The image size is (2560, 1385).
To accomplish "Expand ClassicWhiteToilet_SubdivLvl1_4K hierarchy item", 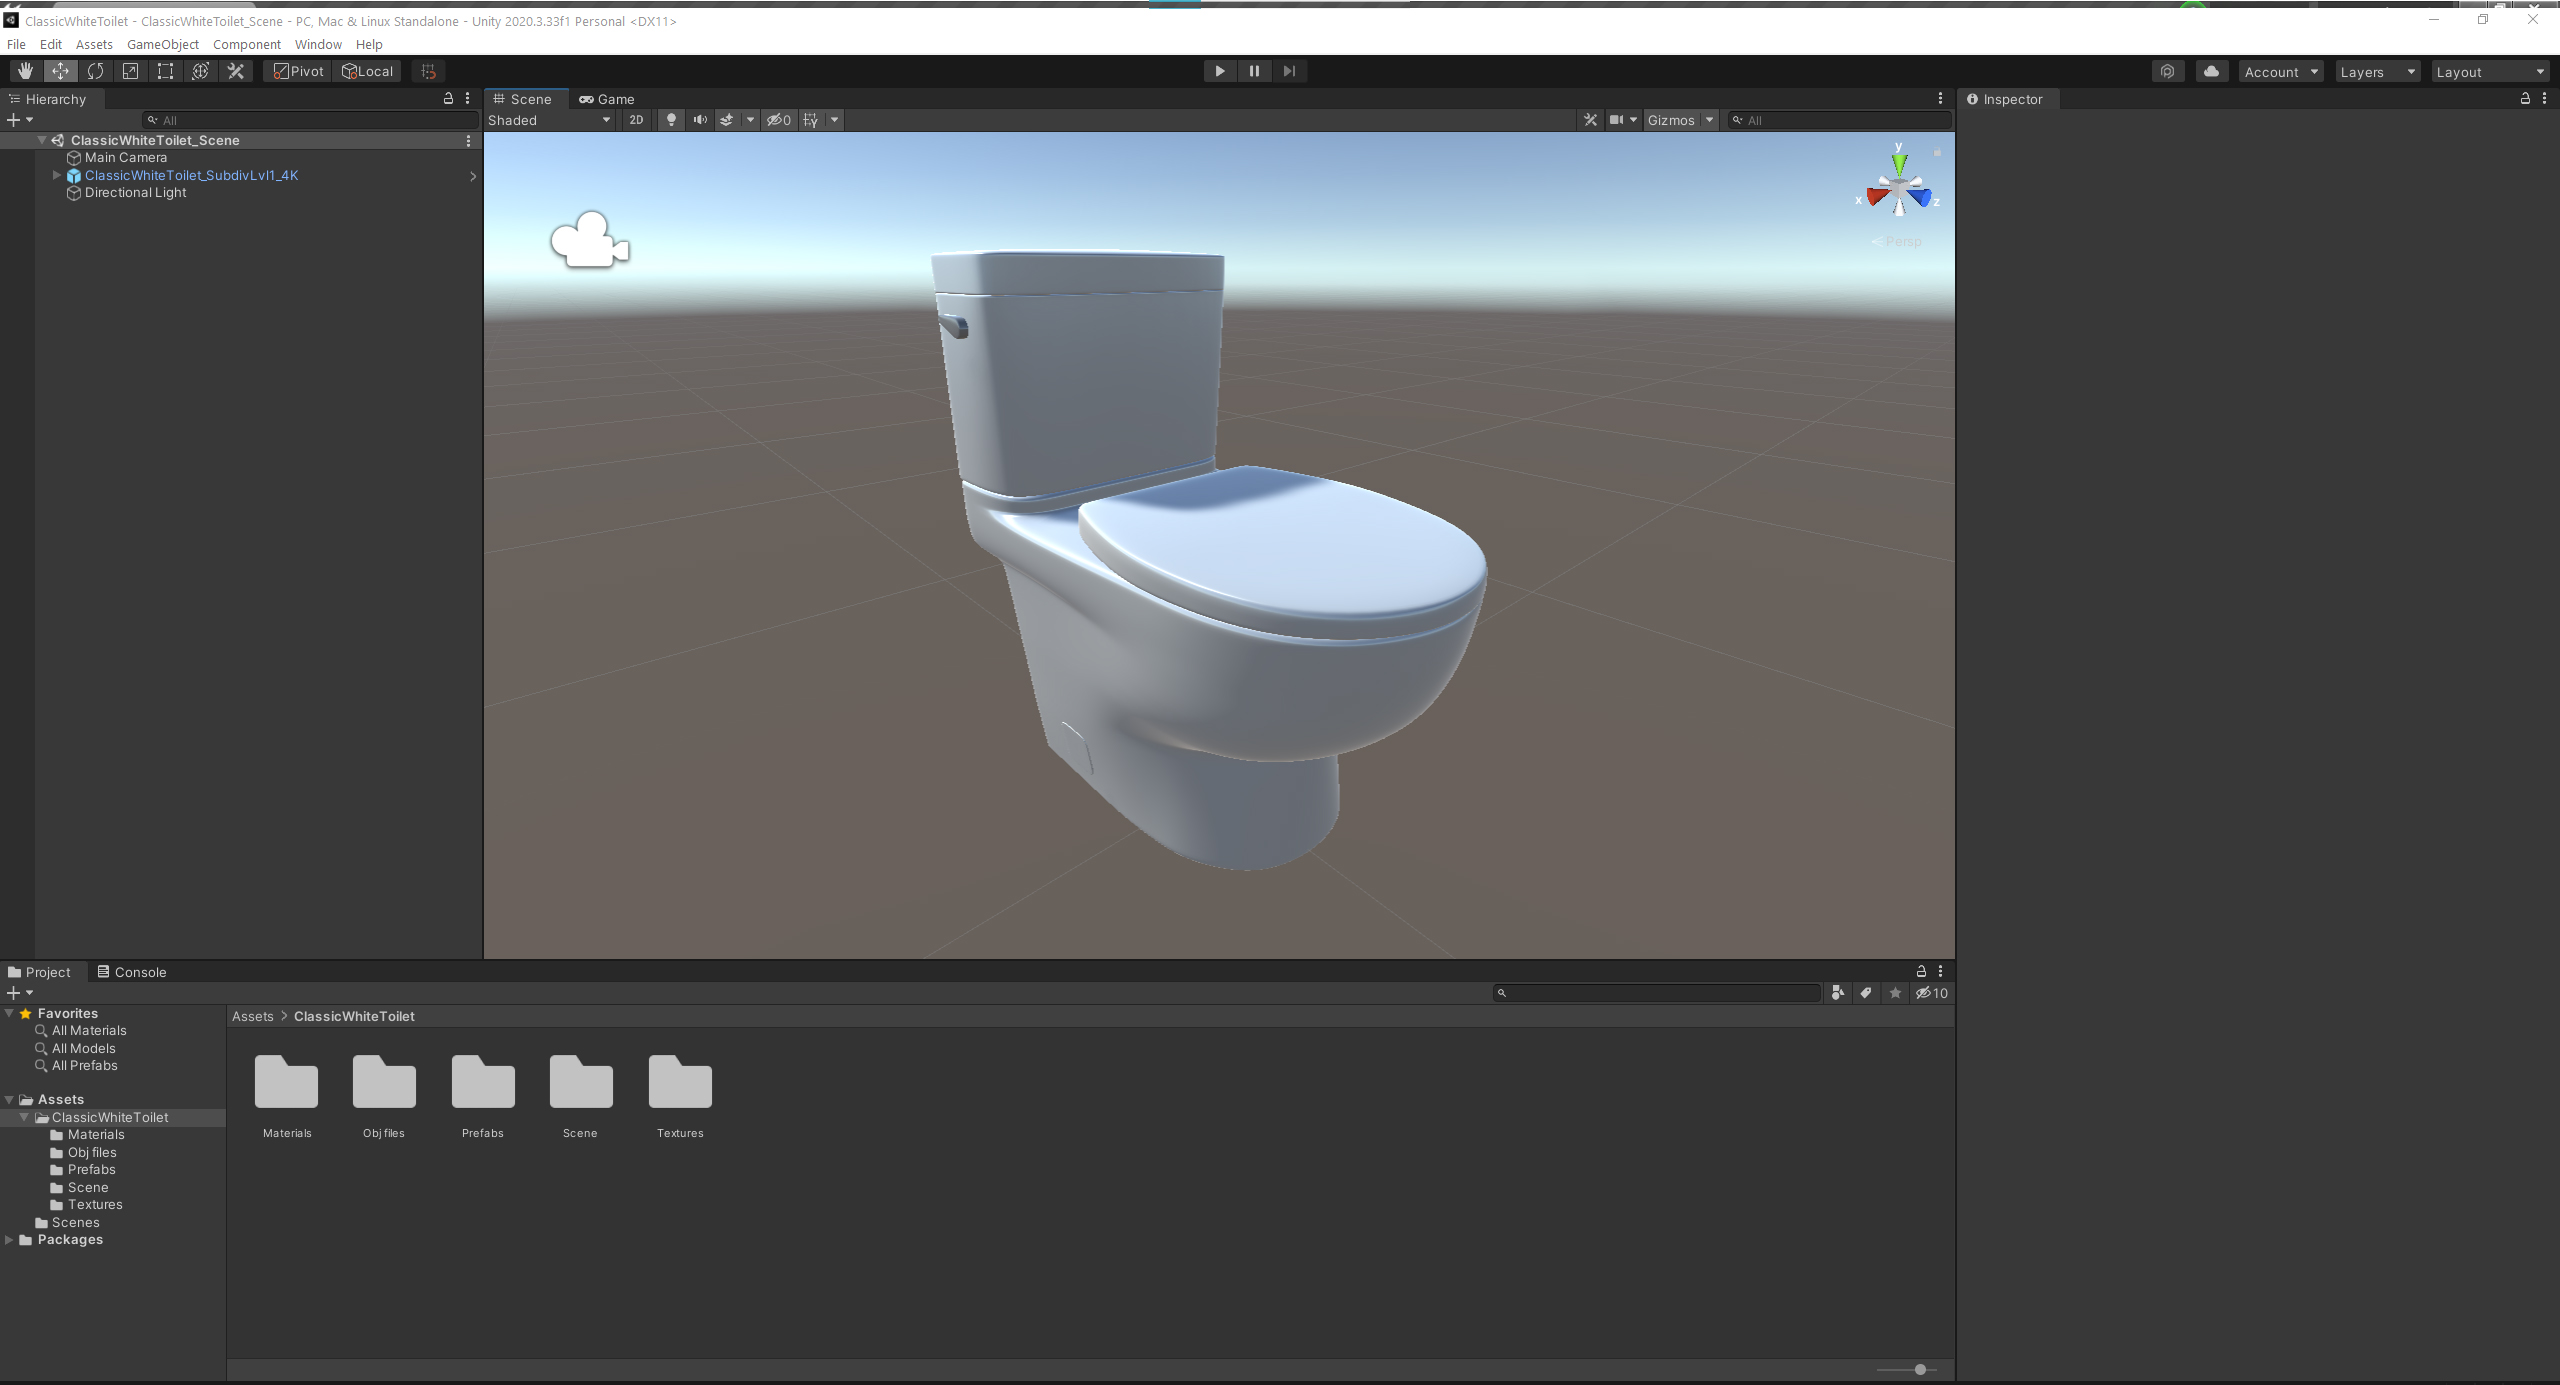I will 57,175.
